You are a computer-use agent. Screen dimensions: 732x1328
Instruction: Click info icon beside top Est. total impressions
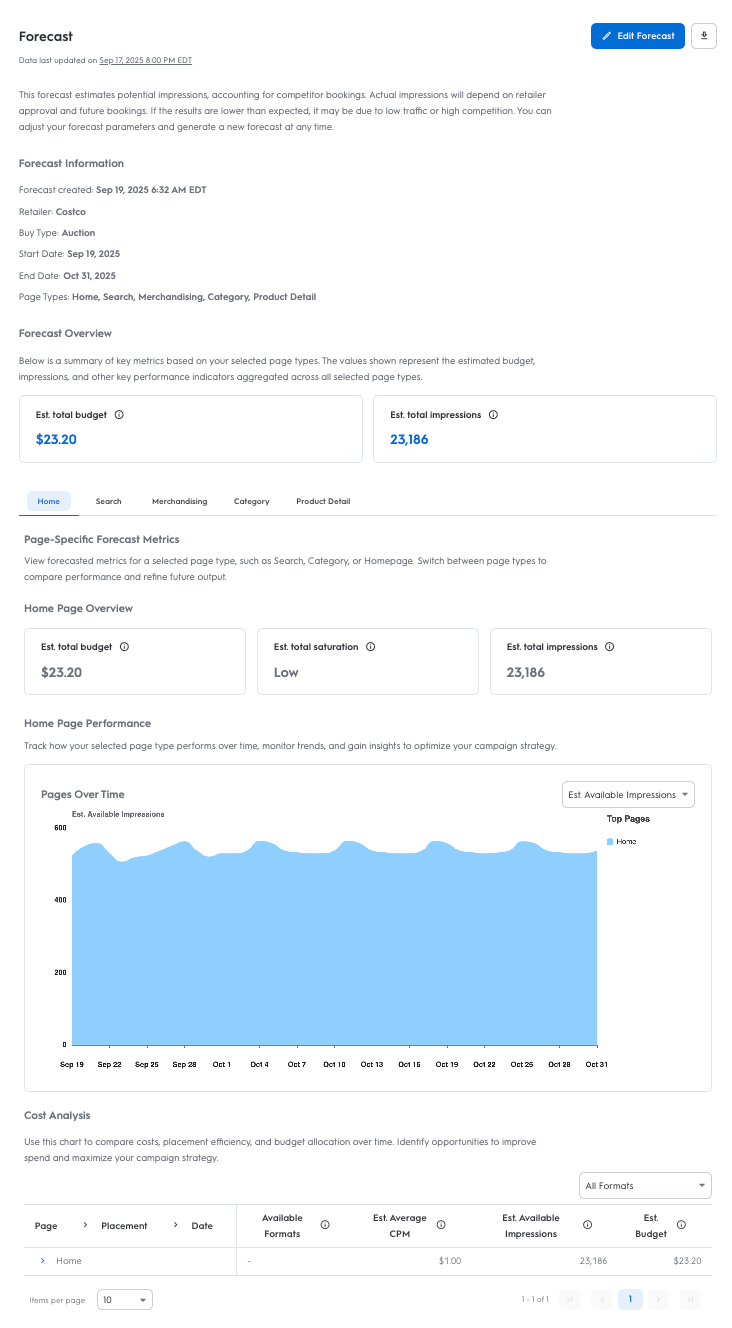tap(493, 415)
